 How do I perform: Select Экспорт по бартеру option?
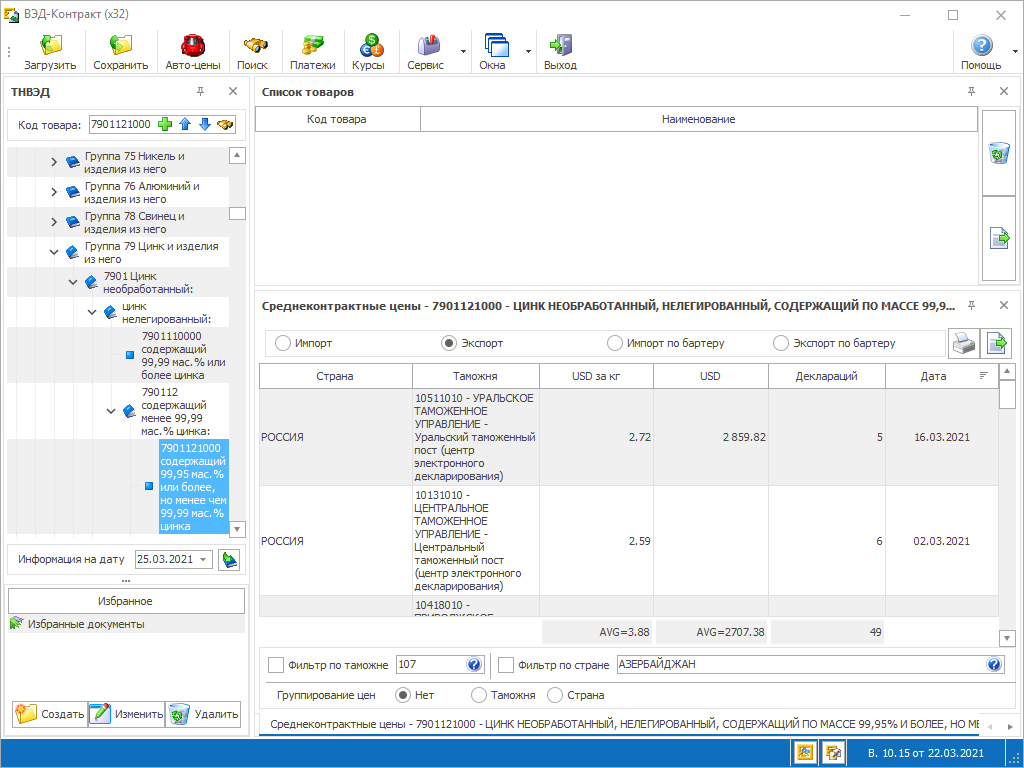click(780, 344)
